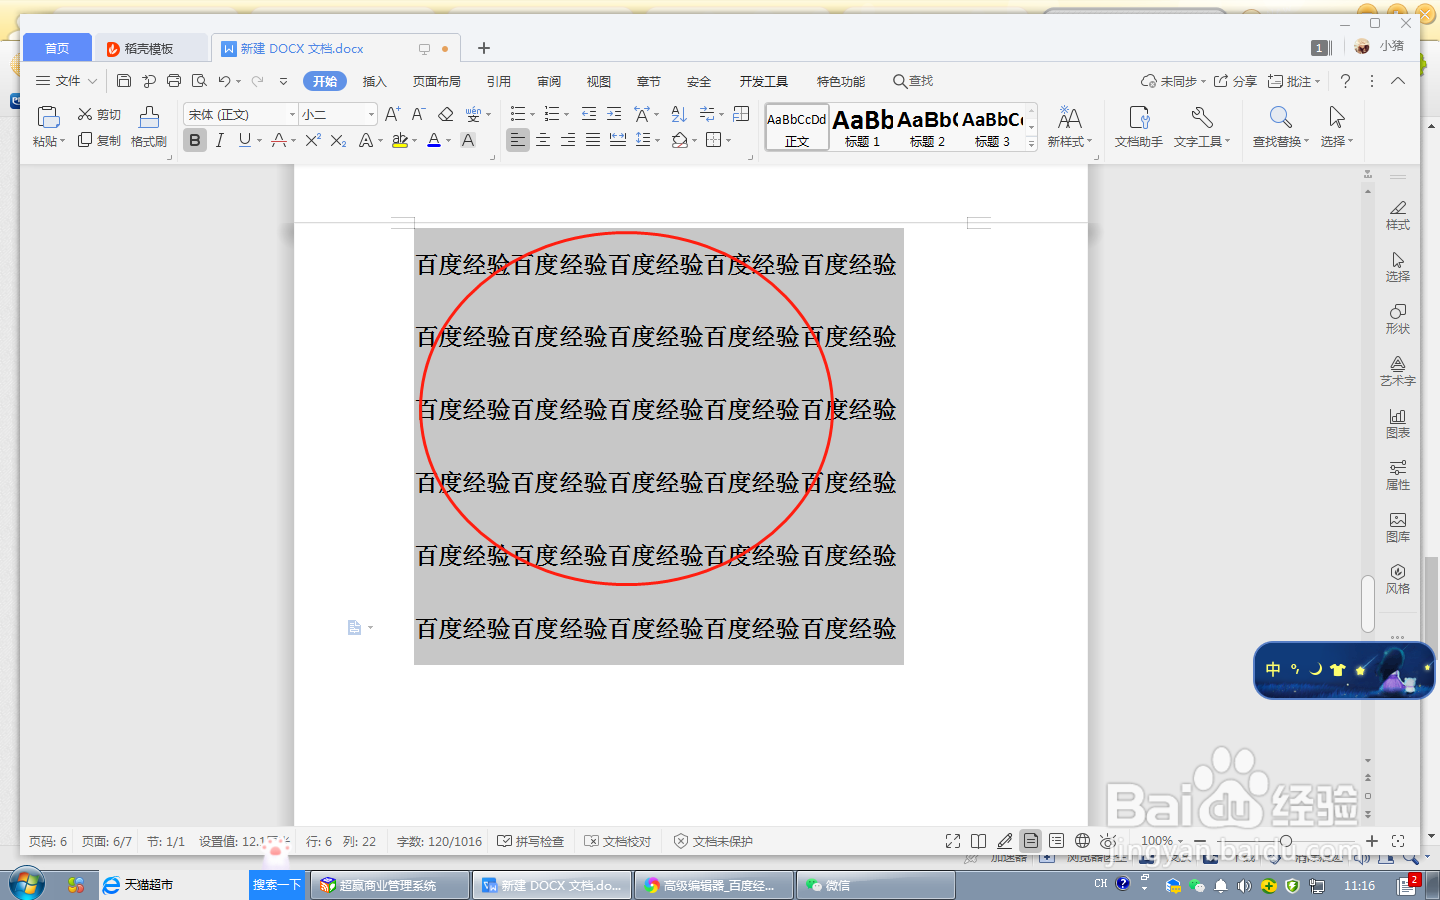Screen dimensions: 1440x900
Task: Set justified paragraph alignment
Action: [x=593, y=140]
